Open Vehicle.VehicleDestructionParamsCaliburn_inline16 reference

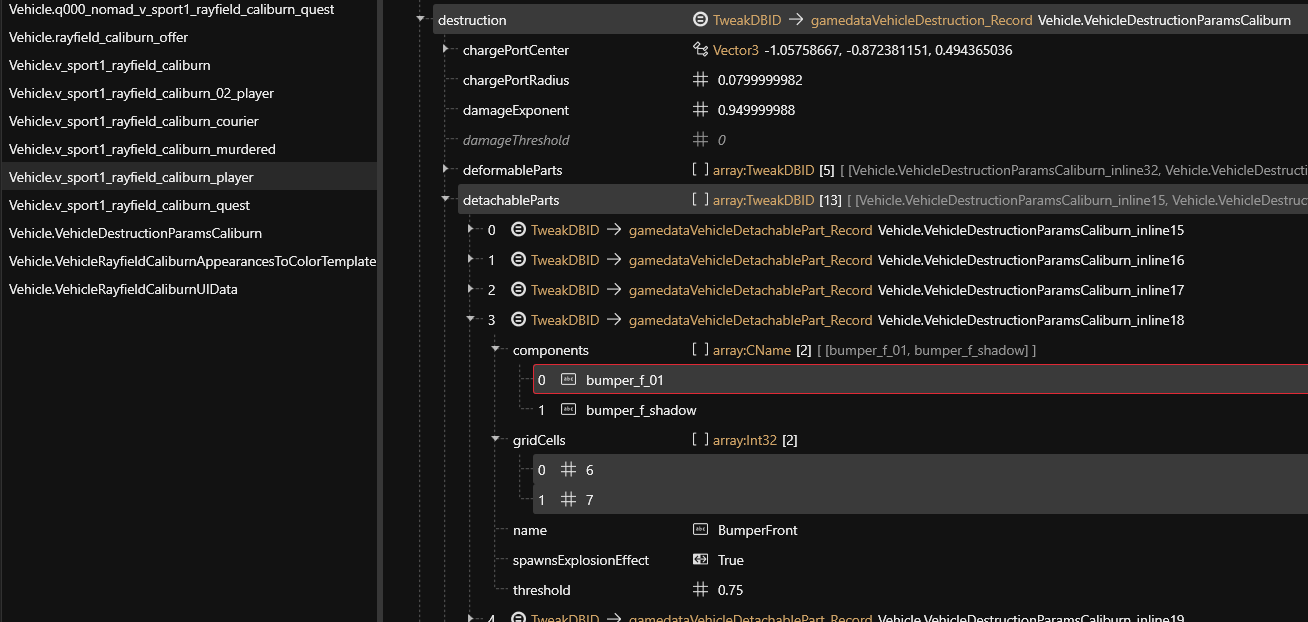click(x=1030, y=260)
